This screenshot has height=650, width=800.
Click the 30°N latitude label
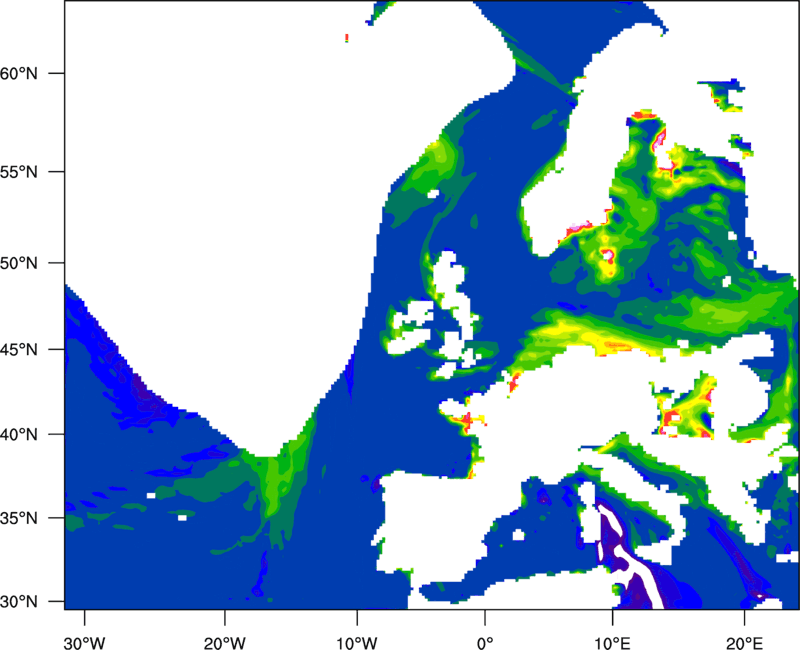pos(19,602)
